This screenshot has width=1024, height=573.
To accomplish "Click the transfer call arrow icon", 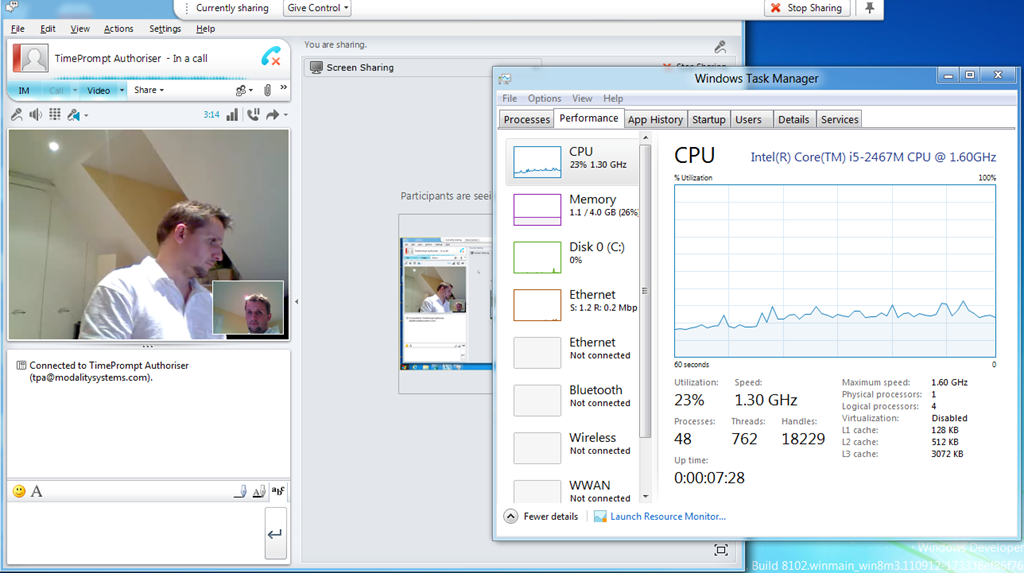I will click(x=272, y=115).
